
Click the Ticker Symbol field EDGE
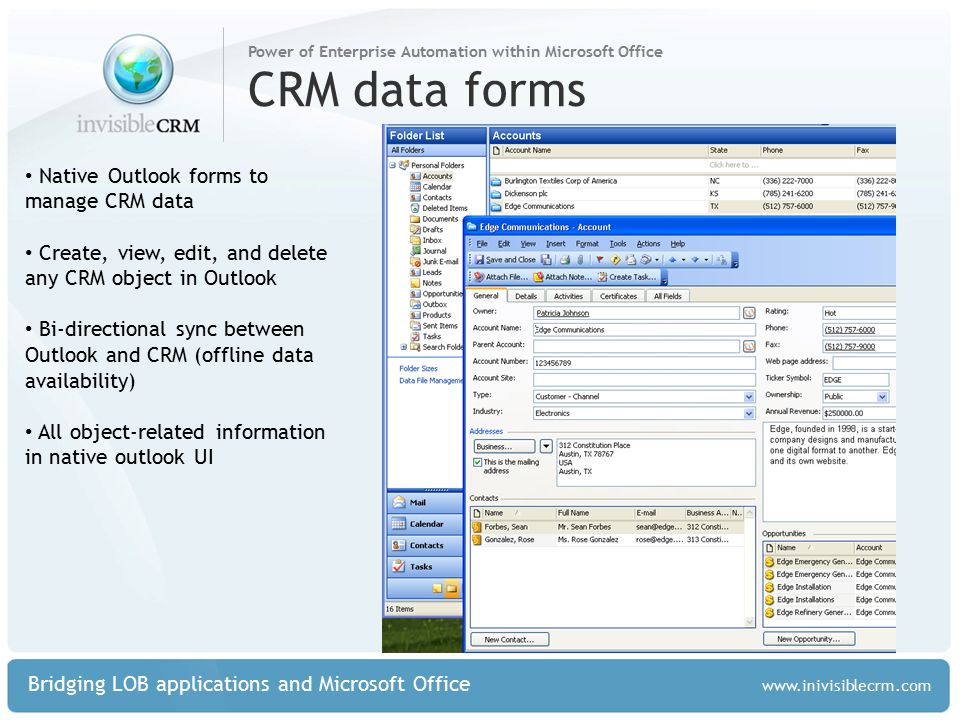(x=855, y=380)
